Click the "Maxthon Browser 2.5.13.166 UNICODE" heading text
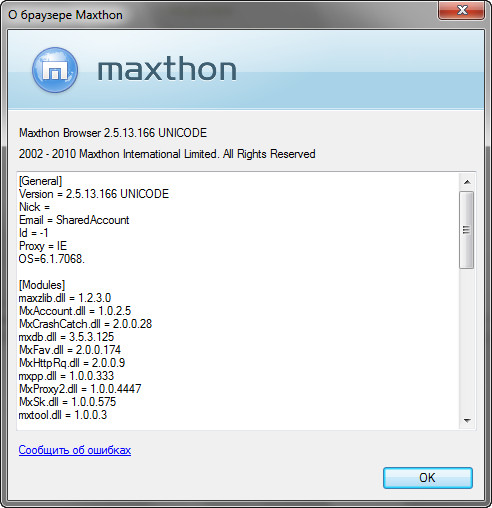This screenshot has width=492, height=508. 113,133
